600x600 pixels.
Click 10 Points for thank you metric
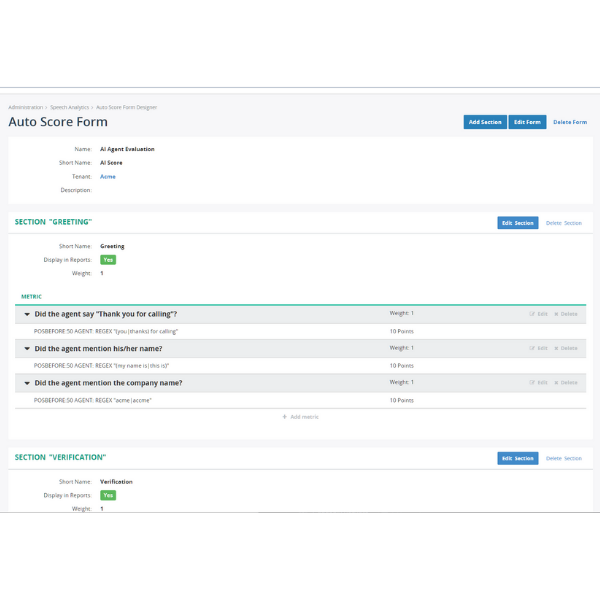402,331
